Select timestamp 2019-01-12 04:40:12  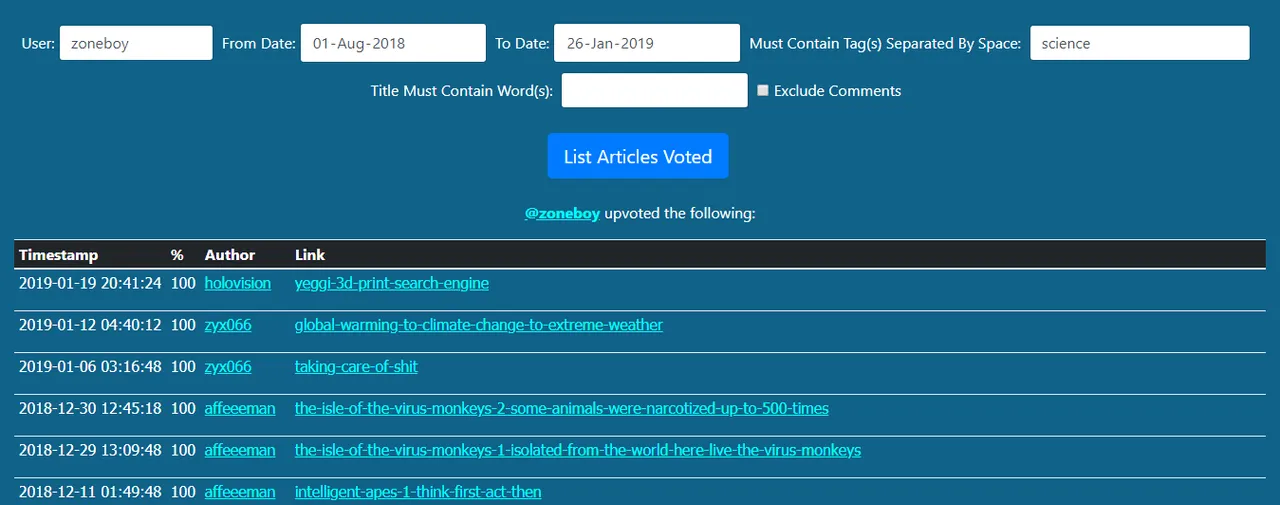pos(90,325)
